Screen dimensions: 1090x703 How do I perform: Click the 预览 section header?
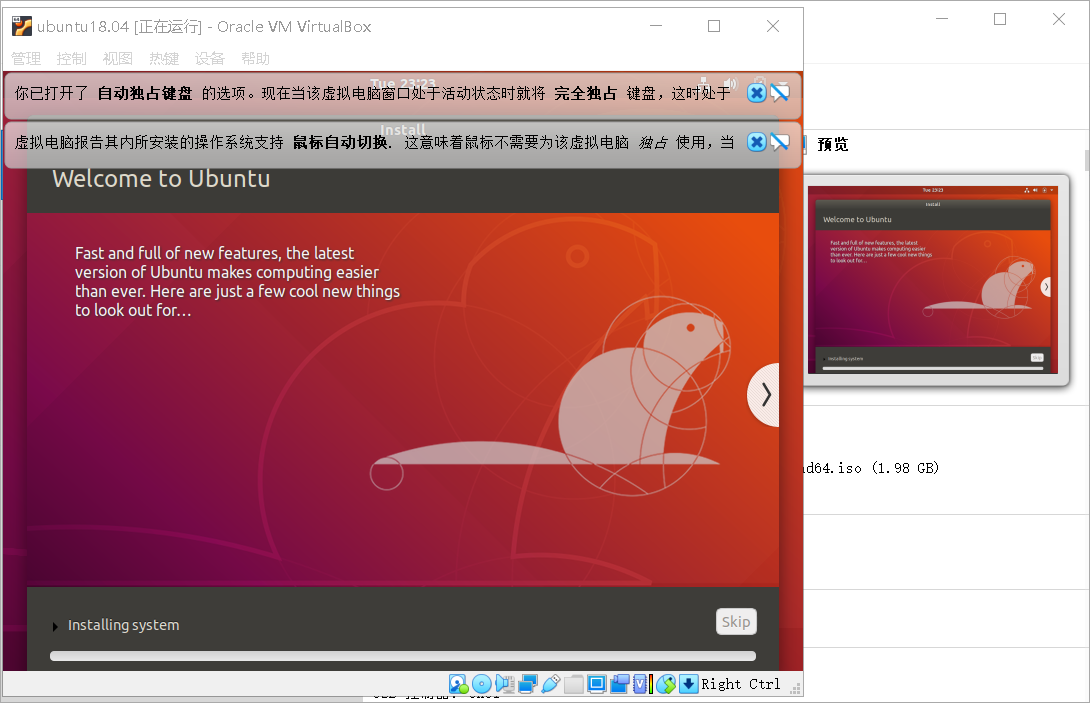[x=833, y=145]
